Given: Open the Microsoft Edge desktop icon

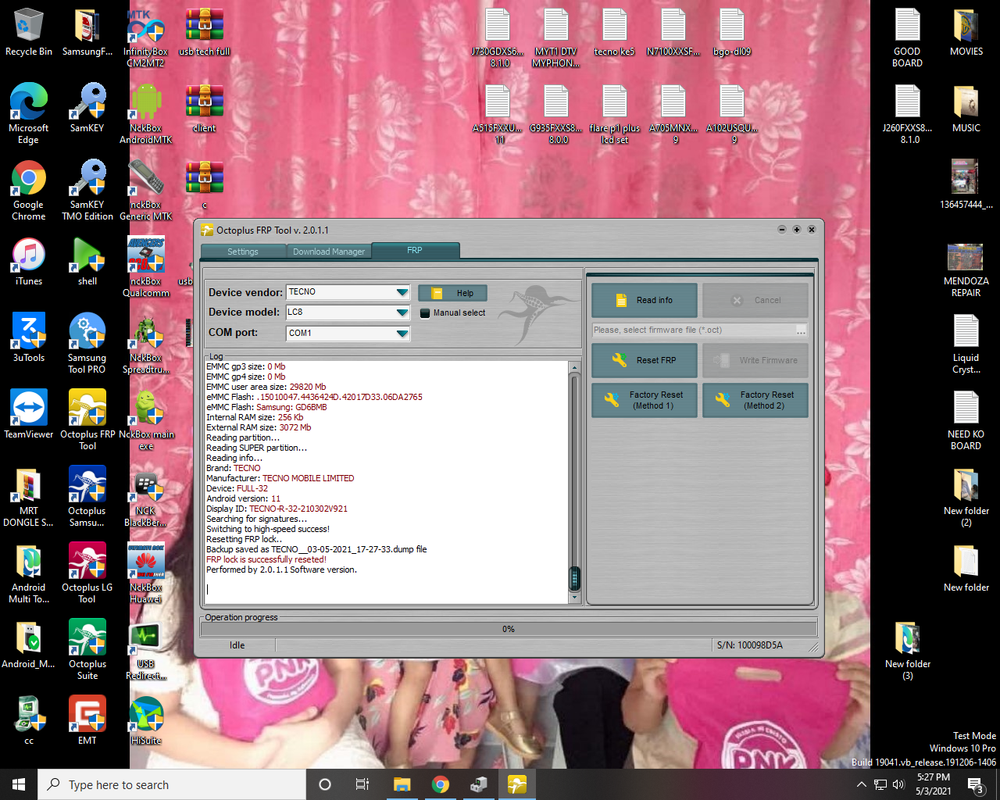Looking at the screenshot, I should tap(29, 114).
